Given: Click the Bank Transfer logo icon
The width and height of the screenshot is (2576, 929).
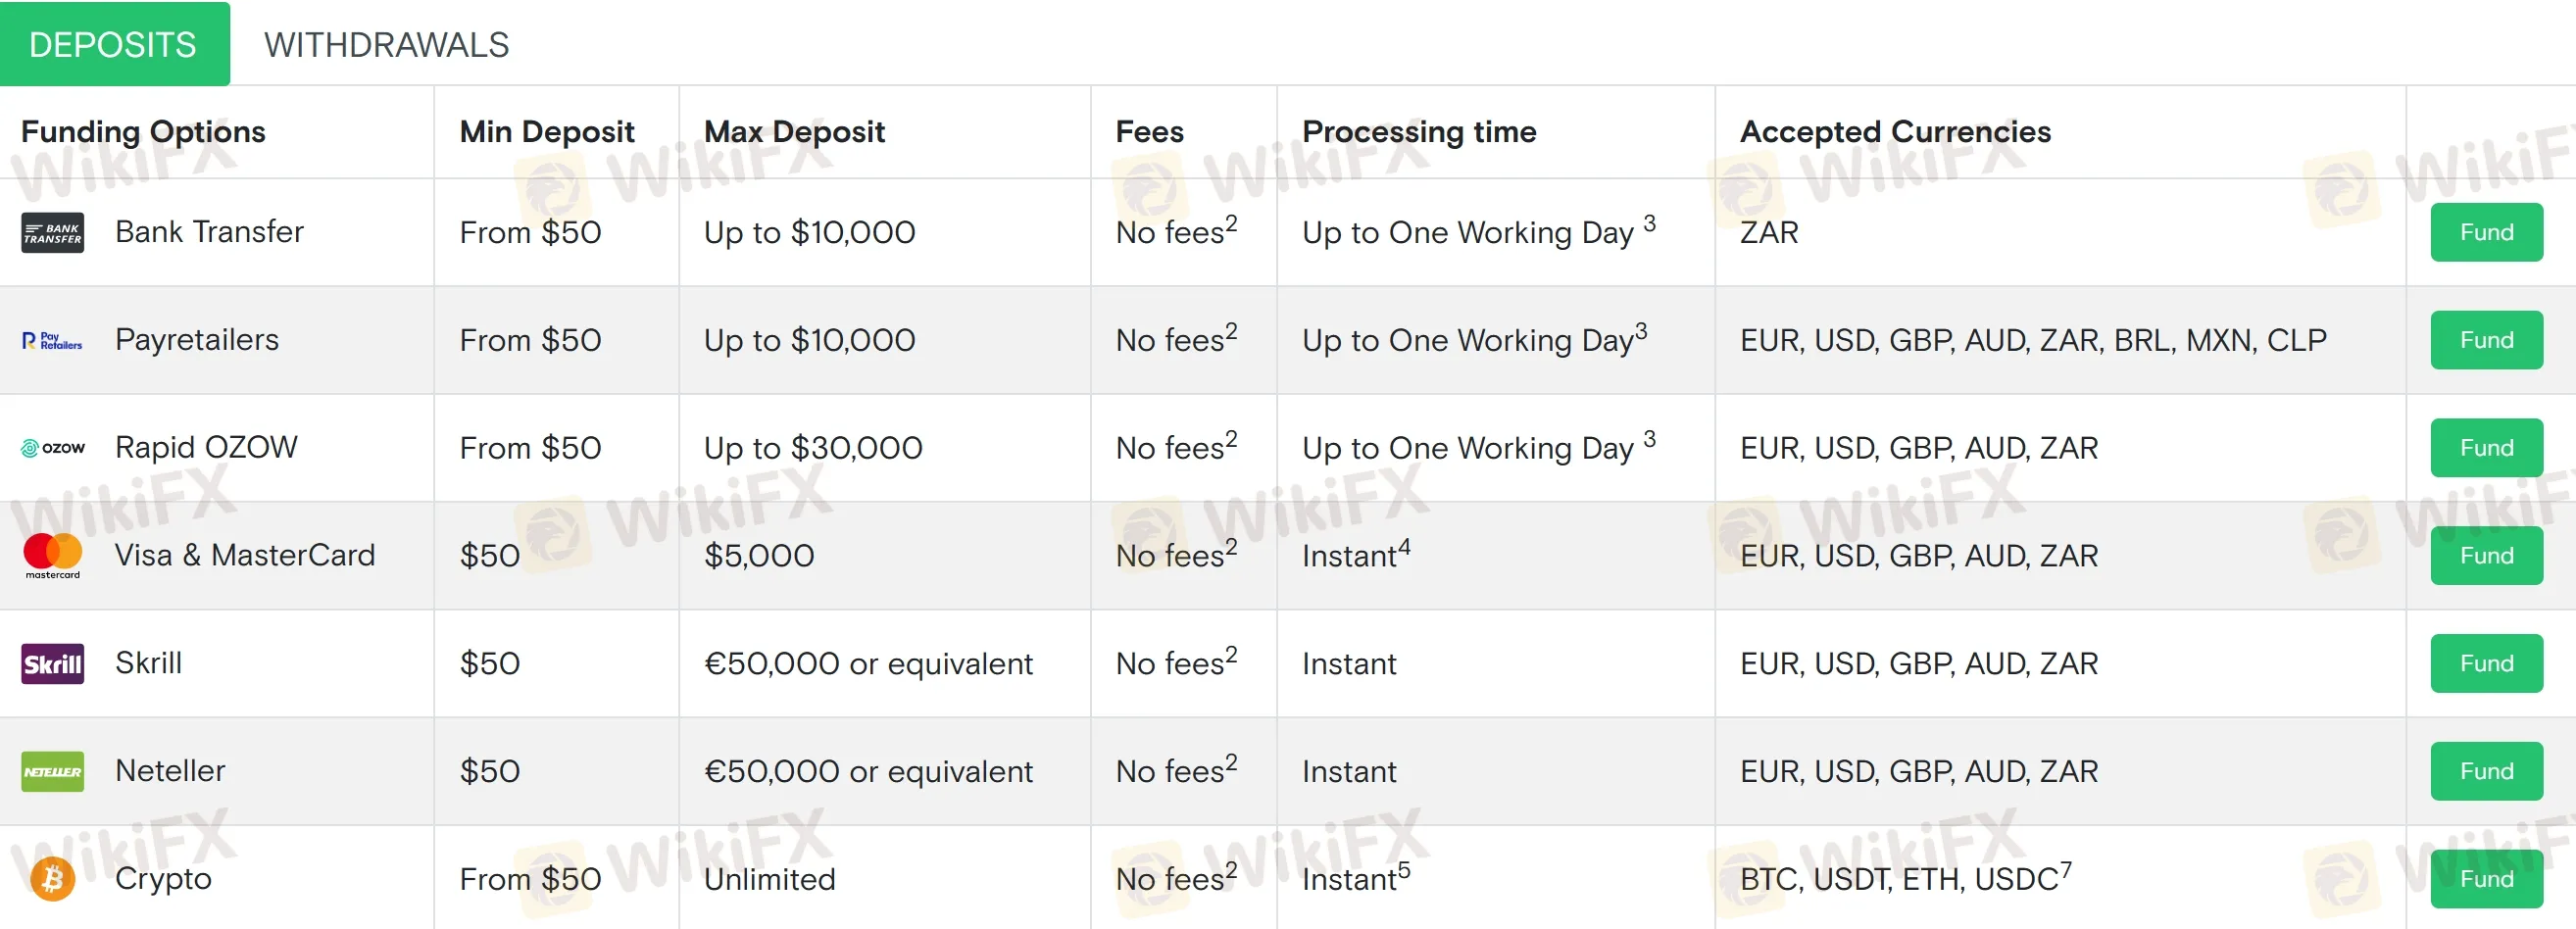Looking at the screenshot, I should (x=53, y=233).
